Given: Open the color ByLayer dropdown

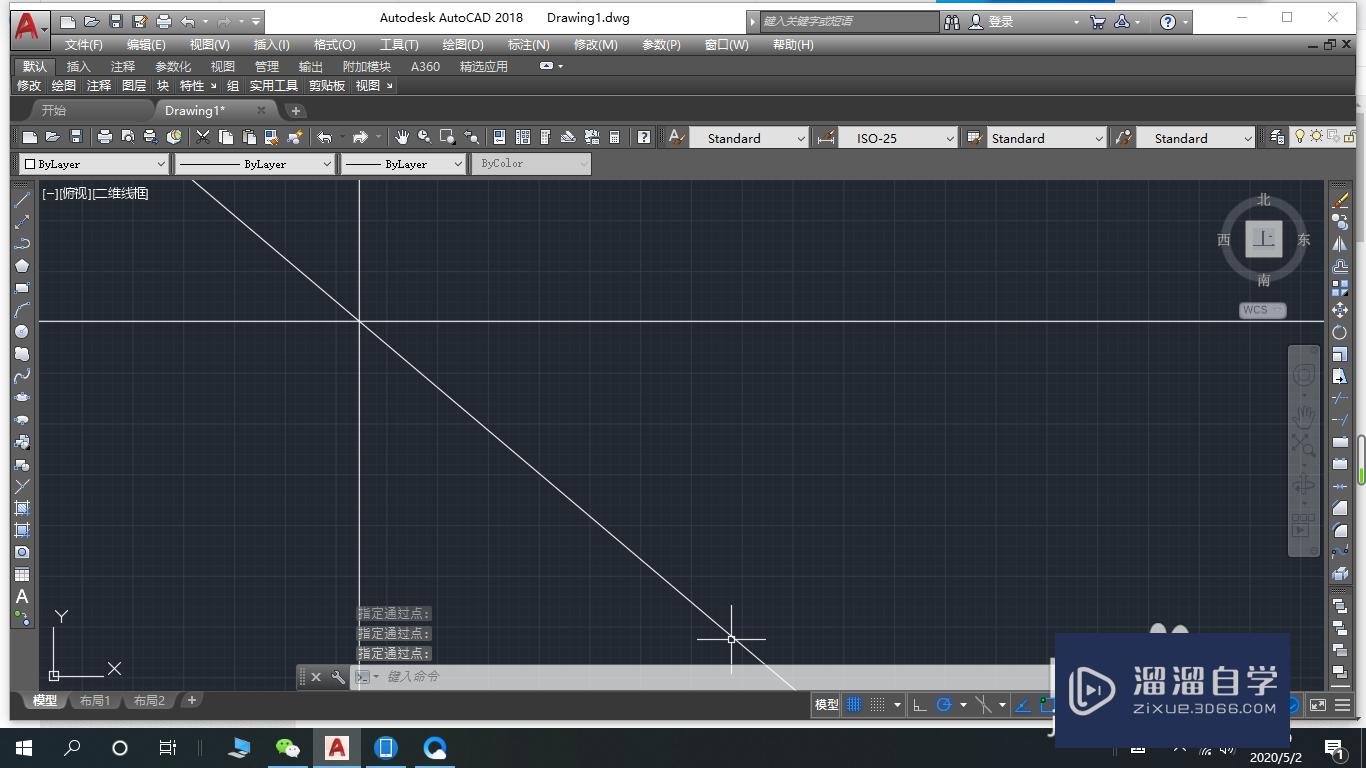Looking at the screenshot, I should click(x=95, y=164).
